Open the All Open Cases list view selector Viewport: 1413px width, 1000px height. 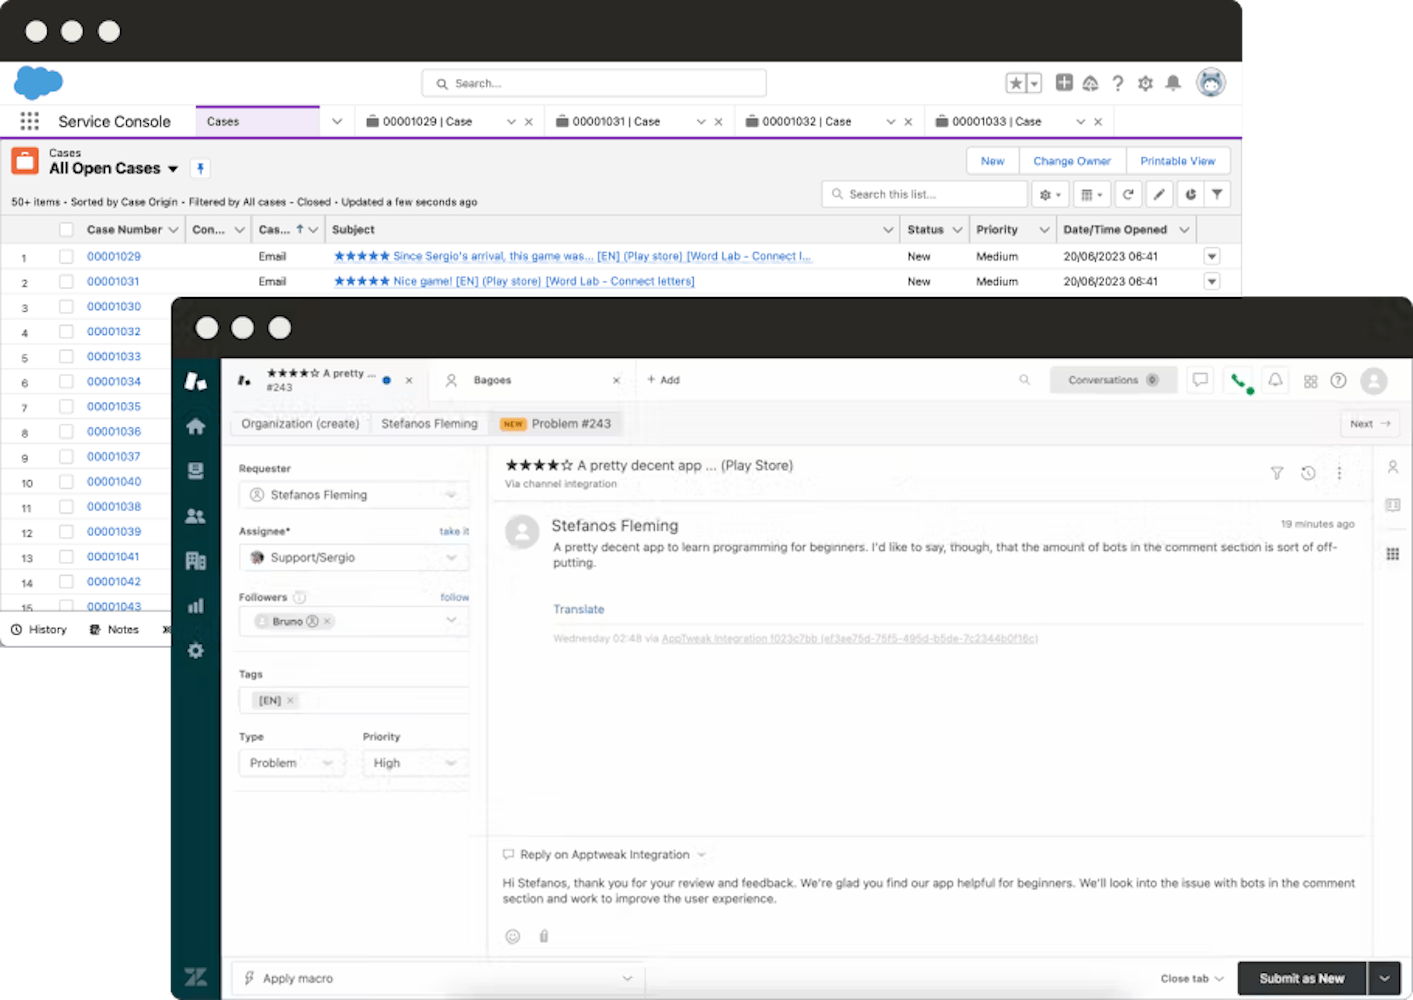point(173,168)
